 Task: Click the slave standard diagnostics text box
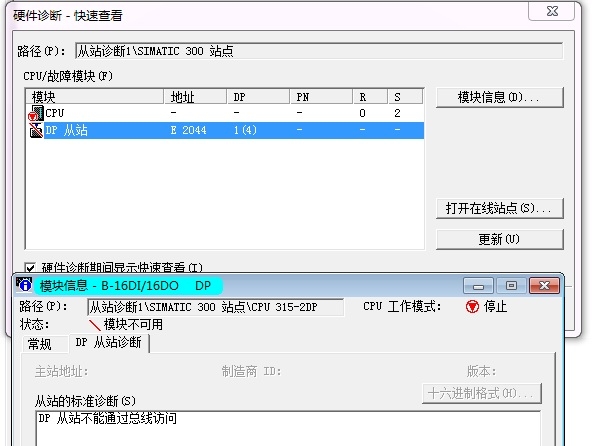pyautogui.click(x=288, y=428)
